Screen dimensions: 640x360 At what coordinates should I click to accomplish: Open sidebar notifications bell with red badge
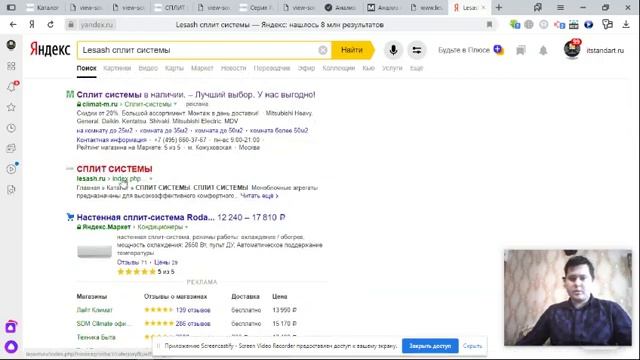tap(11, 87)
